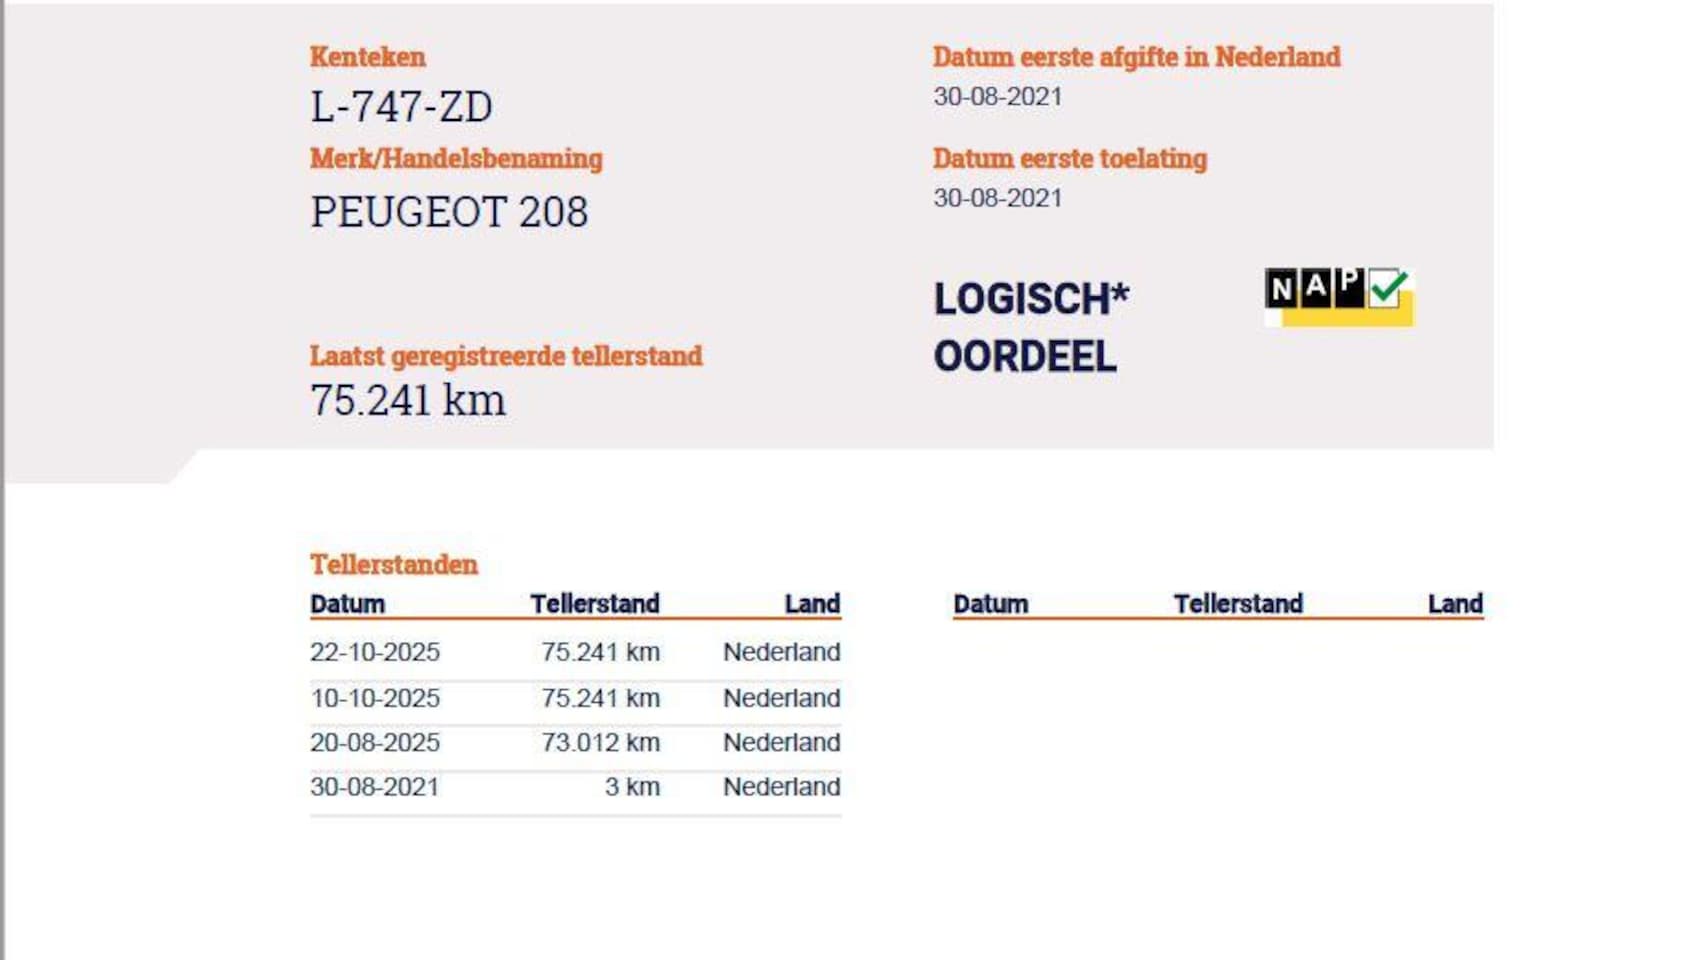The width and height of the screenshot is (1684, 960).
Task: Click the LOGISCH* OORDEEL verdict text
Action: pyautogui.click(x=1030, y=327)
